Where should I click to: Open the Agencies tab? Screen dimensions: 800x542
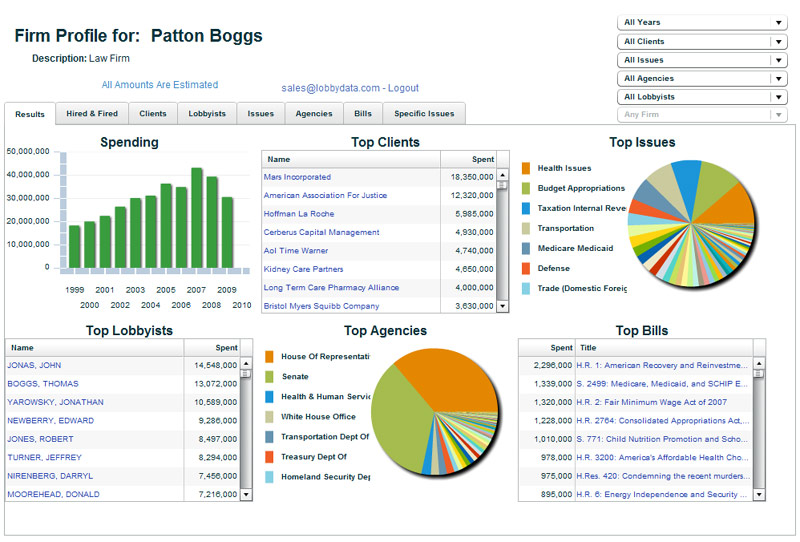click(314, 113)
